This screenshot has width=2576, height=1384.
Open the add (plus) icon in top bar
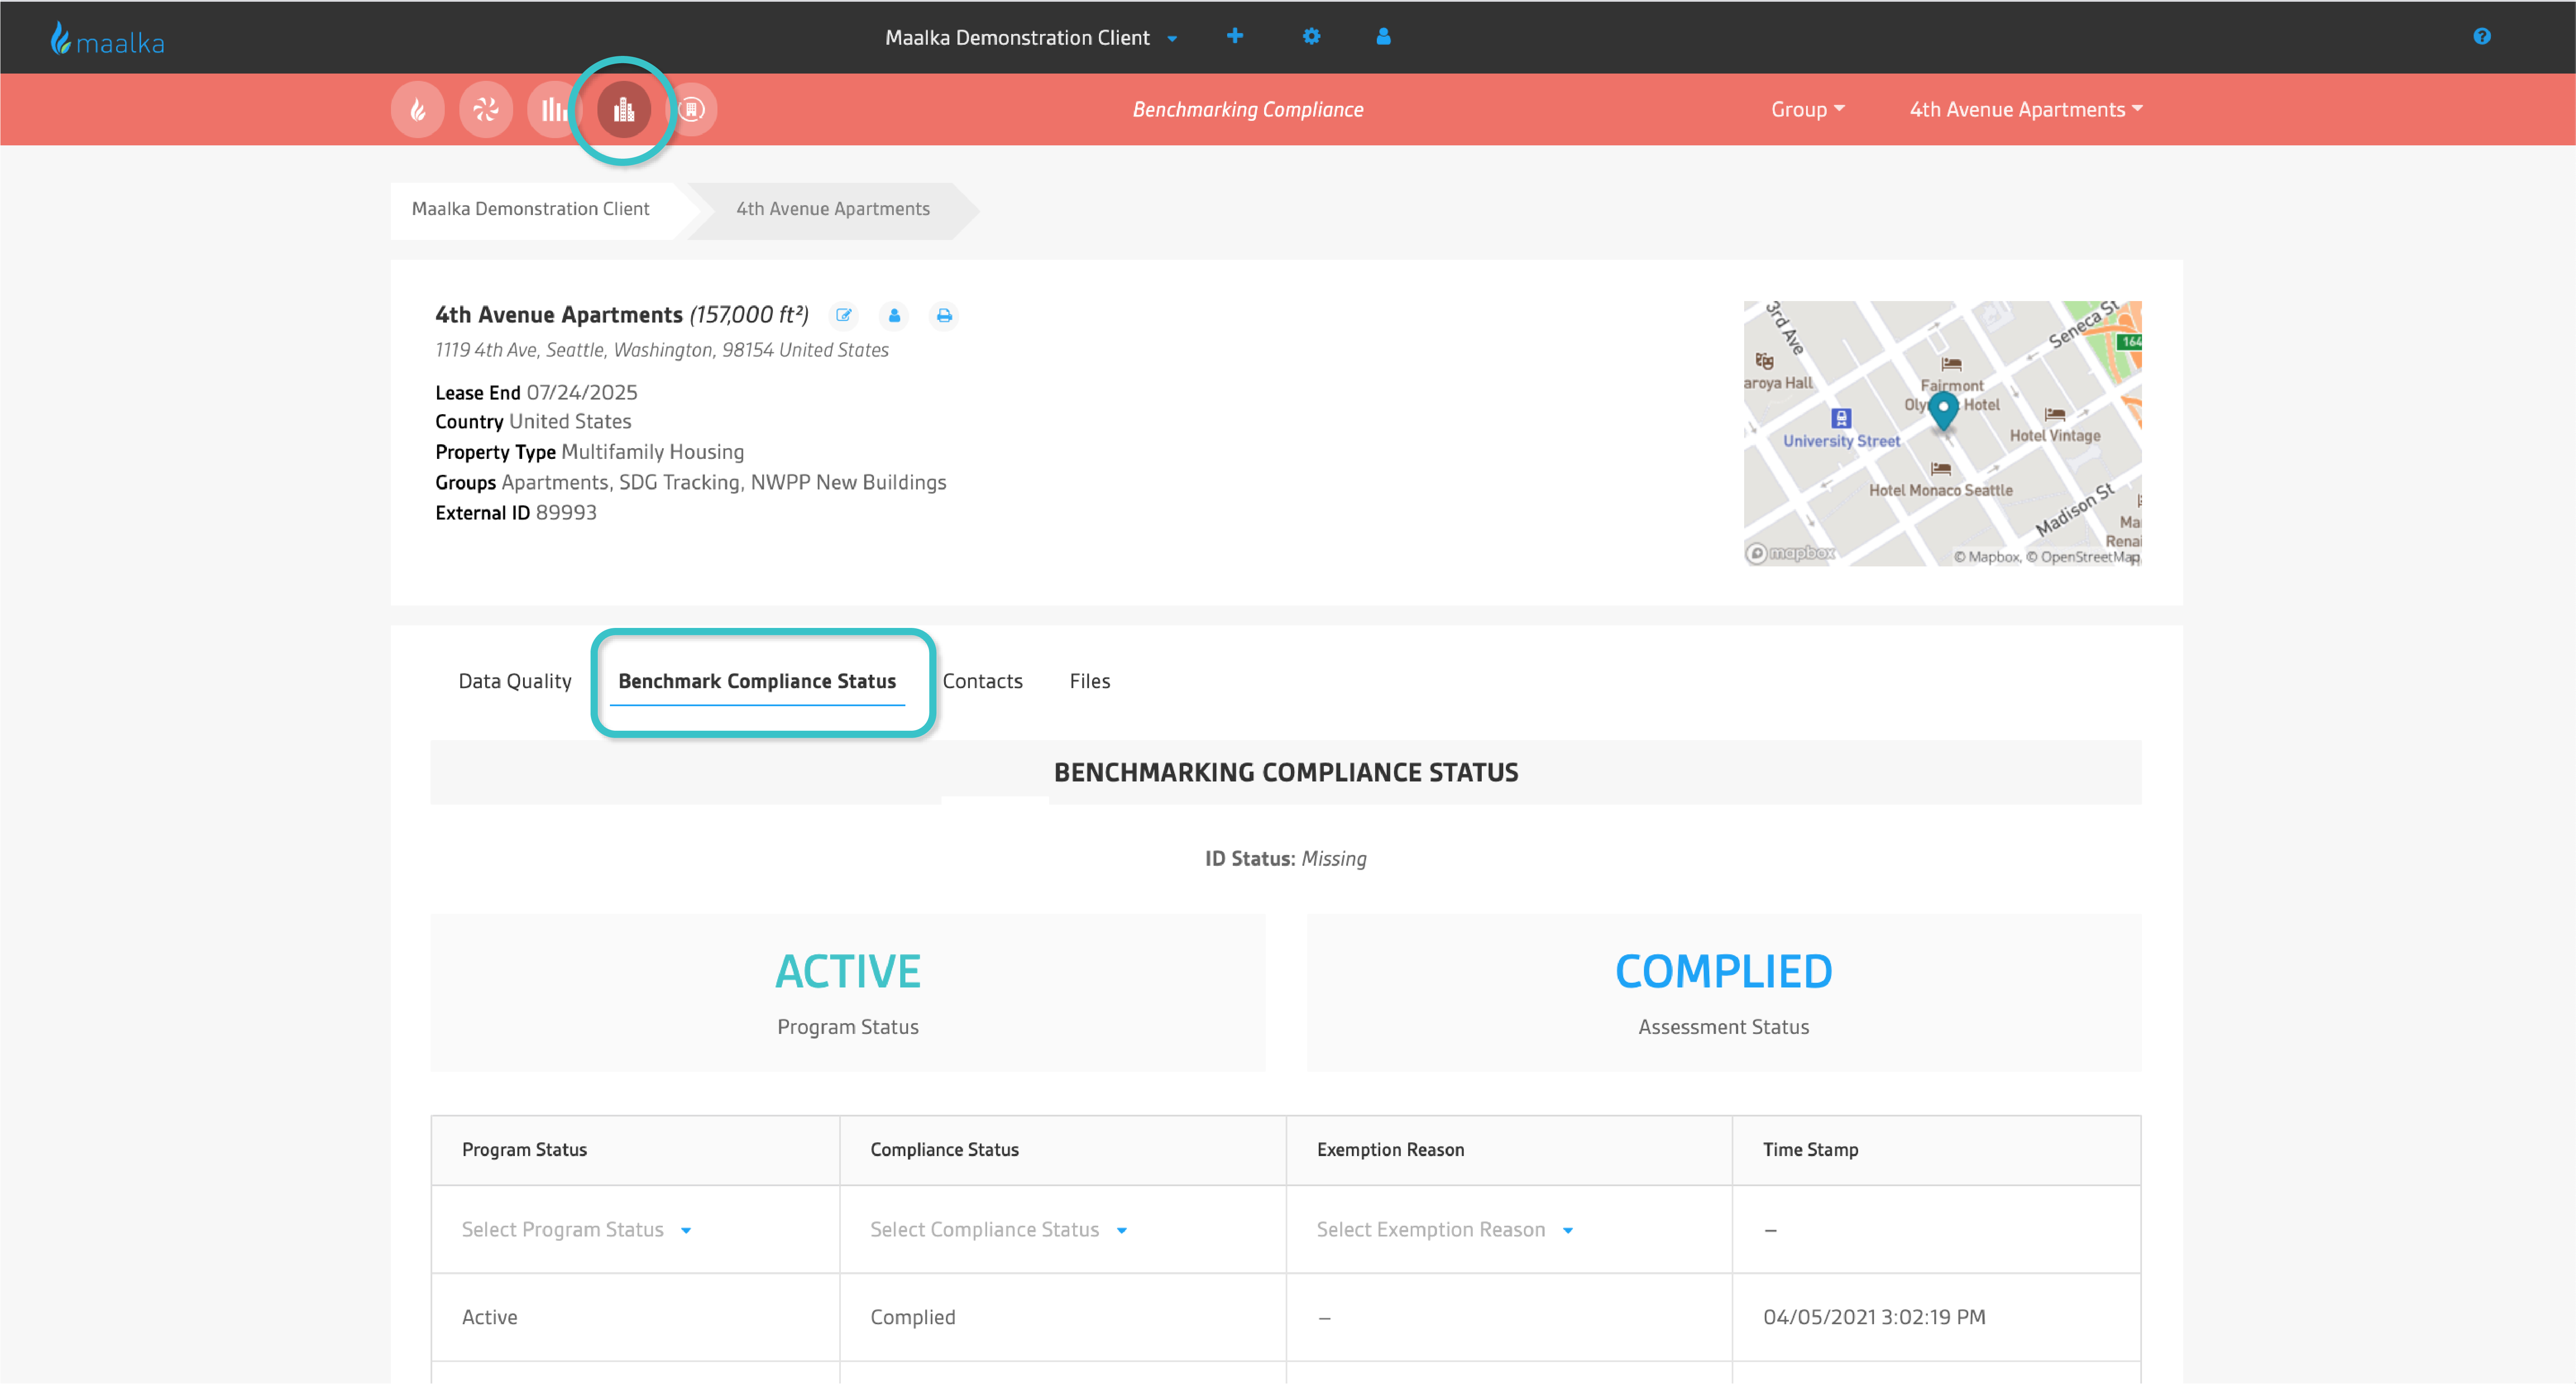[x=1235, y=36]
